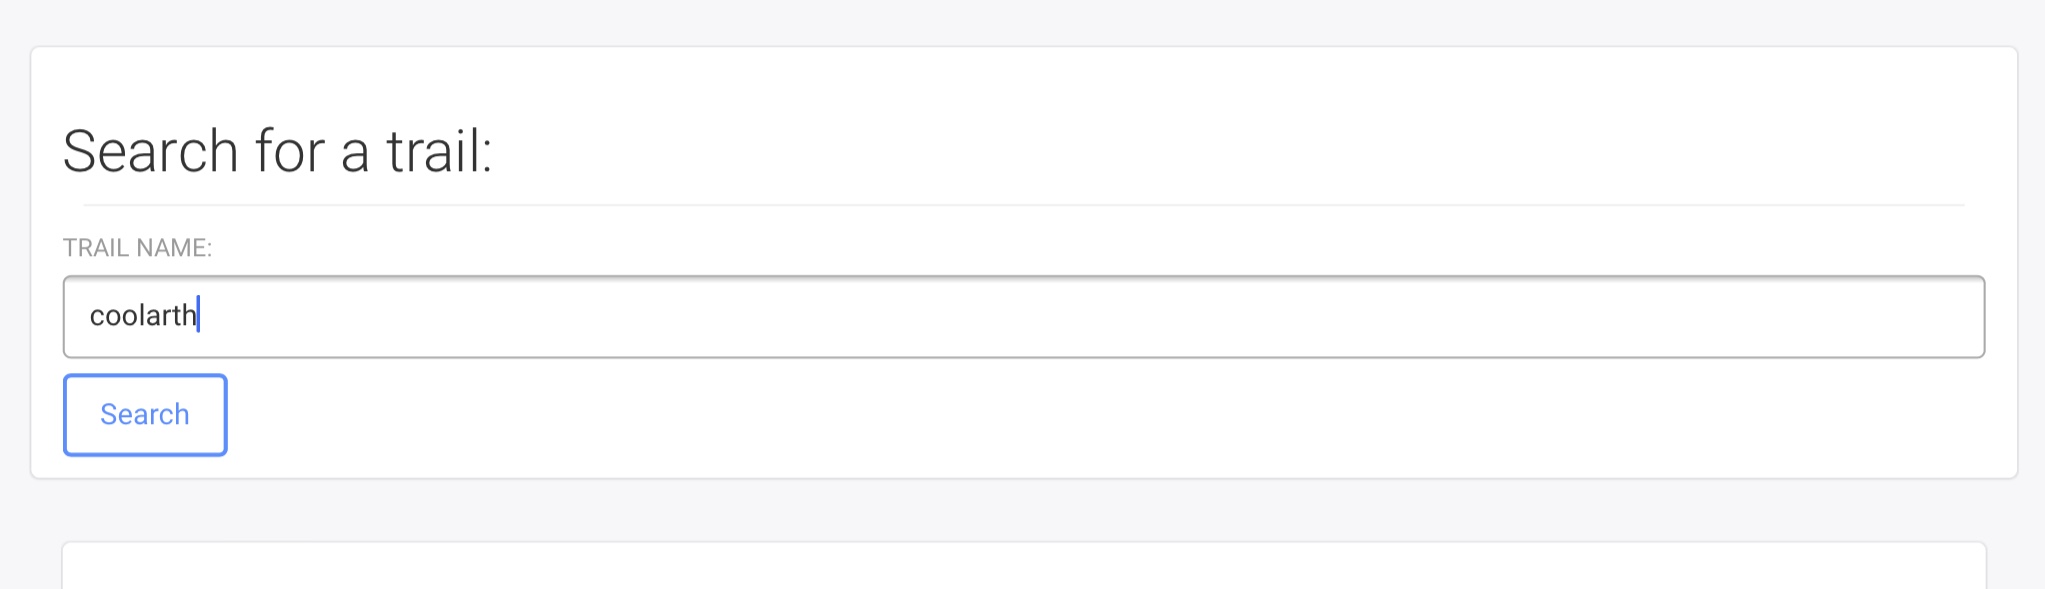Place cursor right after "coolarth" text
Viewport: 2045px width, 589px height.
(198, 316)
